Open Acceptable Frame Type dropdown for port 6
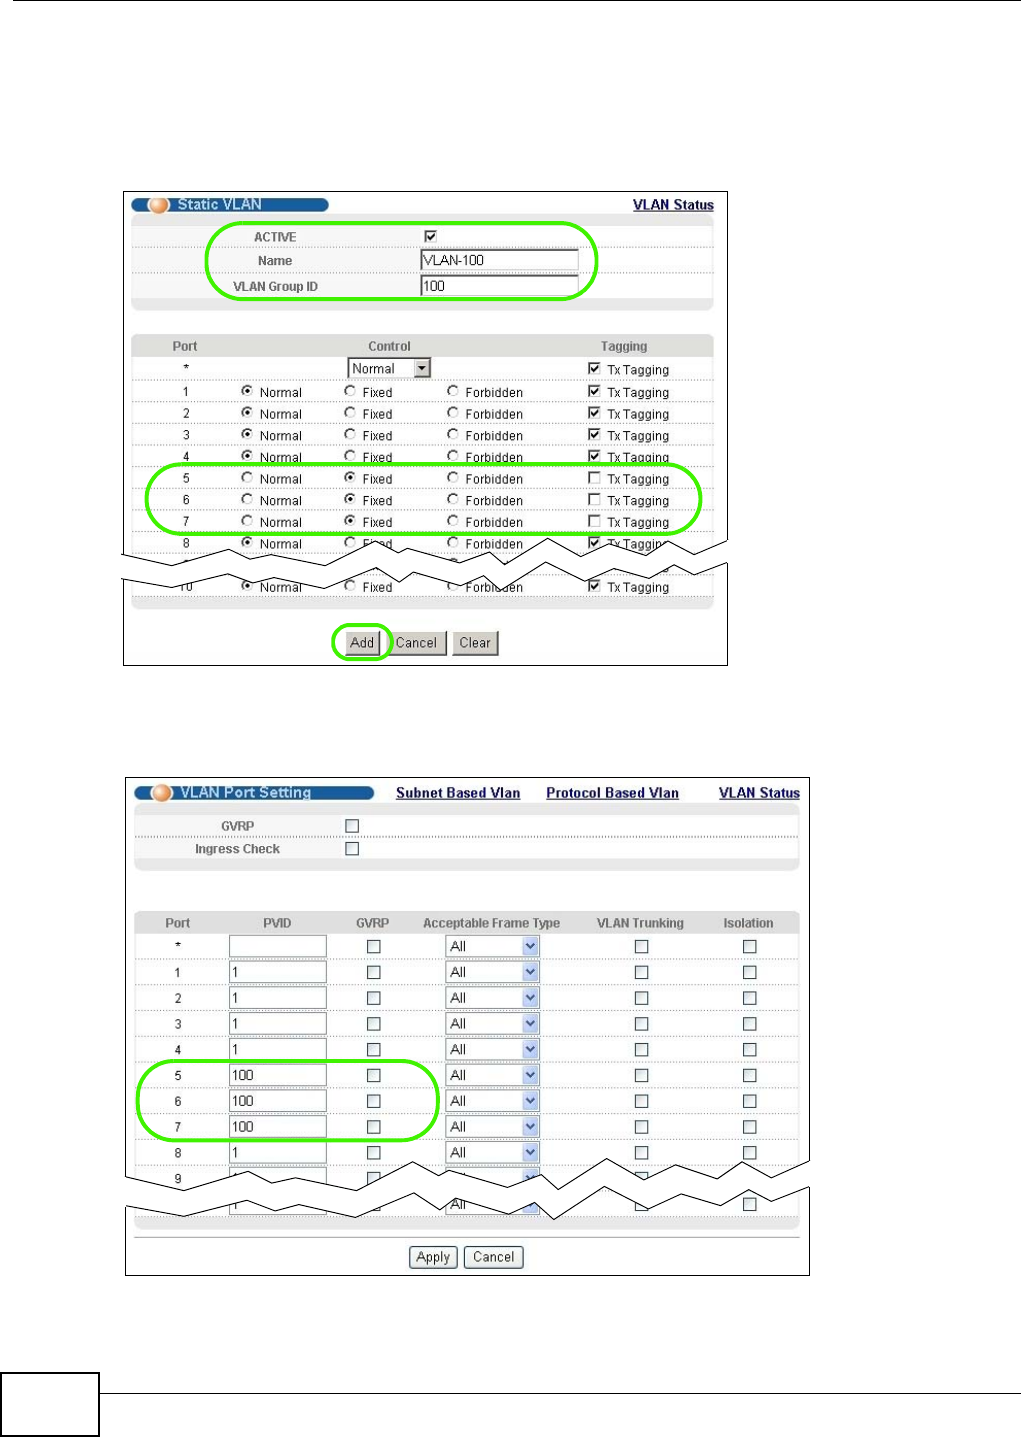Viewport: 1021px width, 1437px height. pyautogui.click(x=492, y=1101)
